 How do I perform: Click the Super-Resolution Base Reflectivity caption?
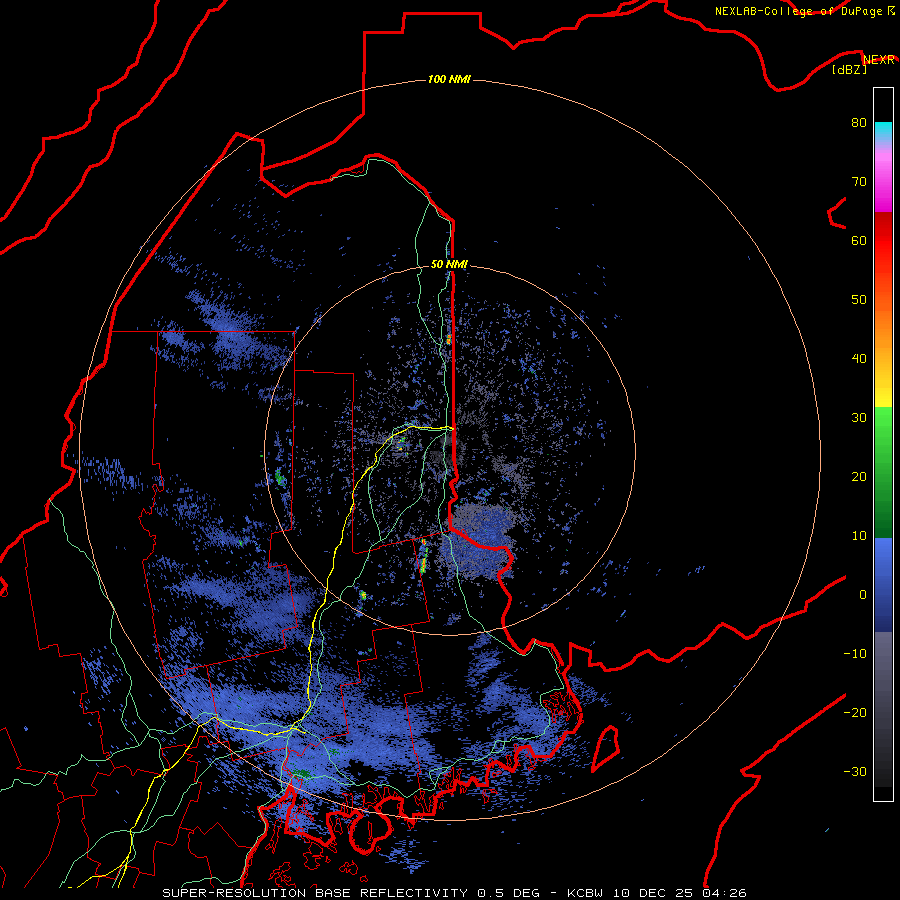[x=455, y=893]
